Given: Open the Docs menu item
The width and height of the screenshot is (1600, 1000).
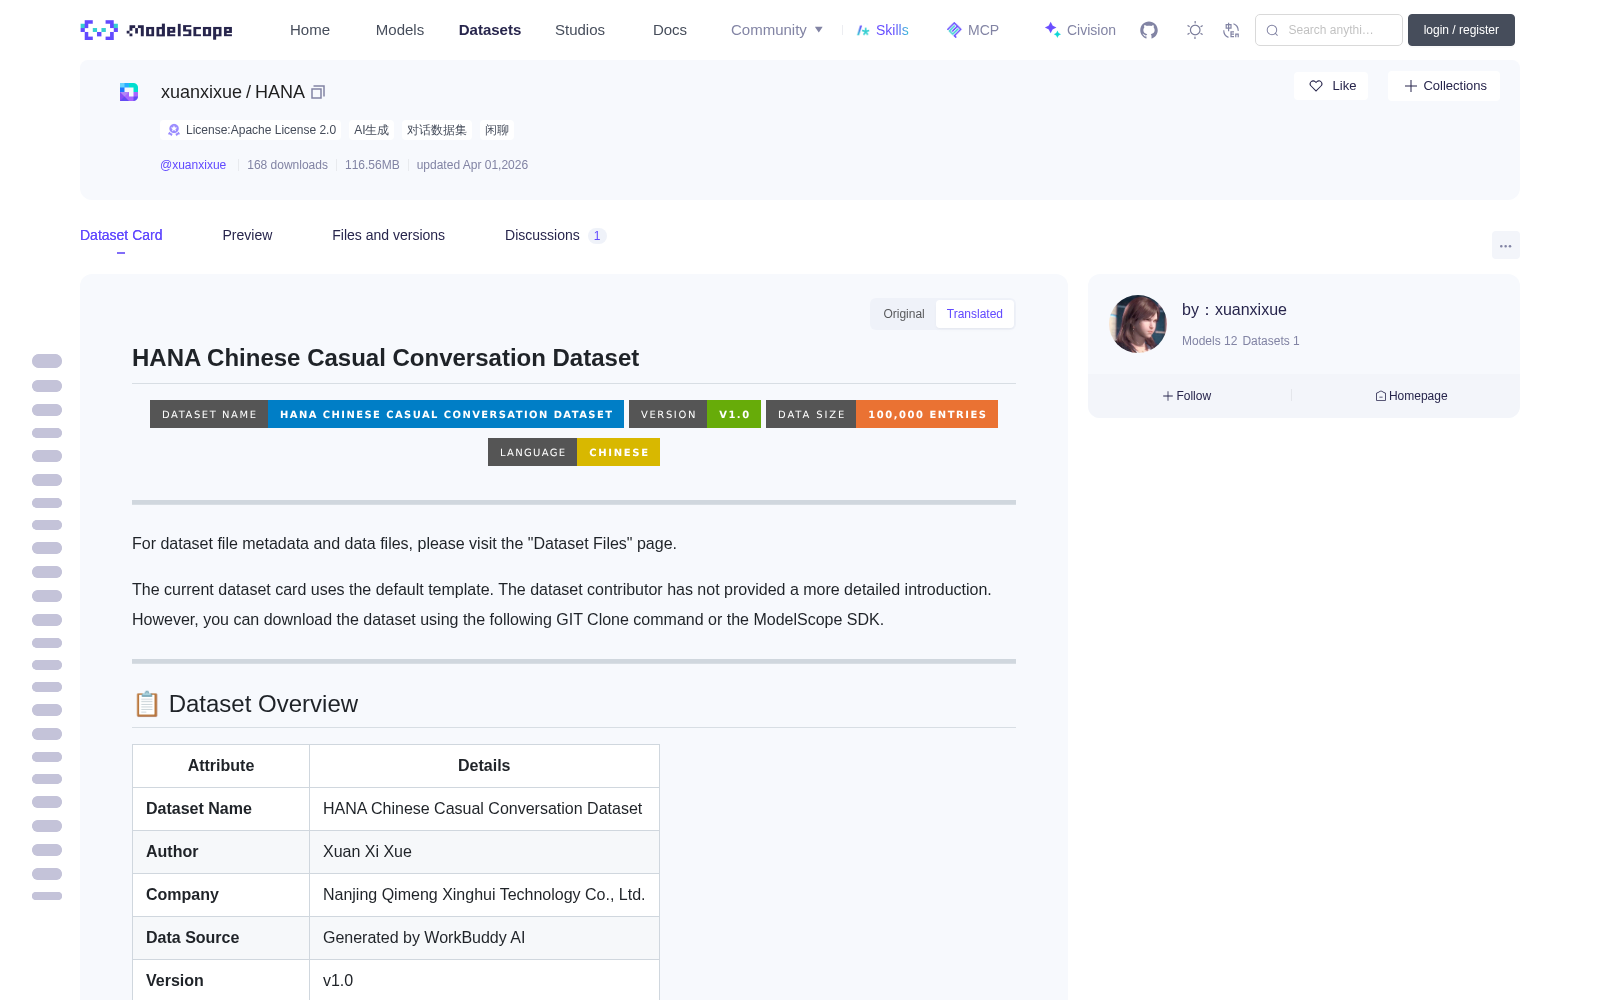Looking at the screenshot, I should (670, 30).
